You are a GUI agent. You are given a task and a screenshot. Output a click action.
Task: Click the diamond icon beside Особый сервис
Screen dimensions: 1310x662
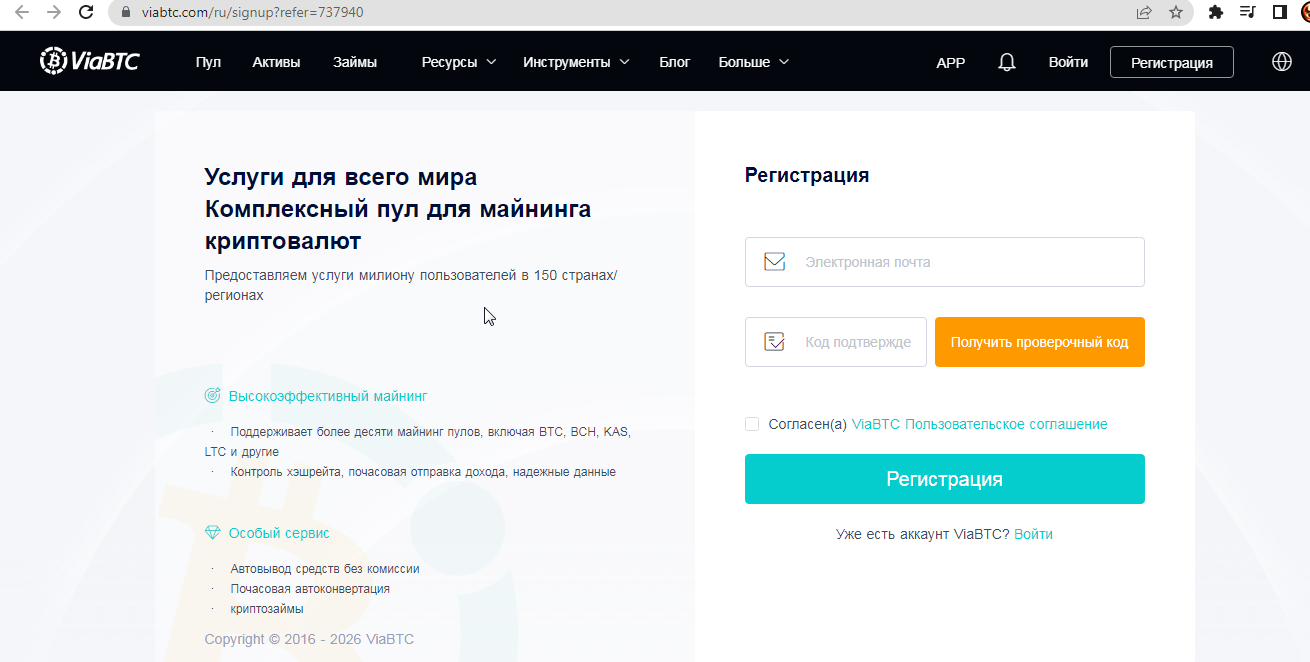[x=212, y=533]
